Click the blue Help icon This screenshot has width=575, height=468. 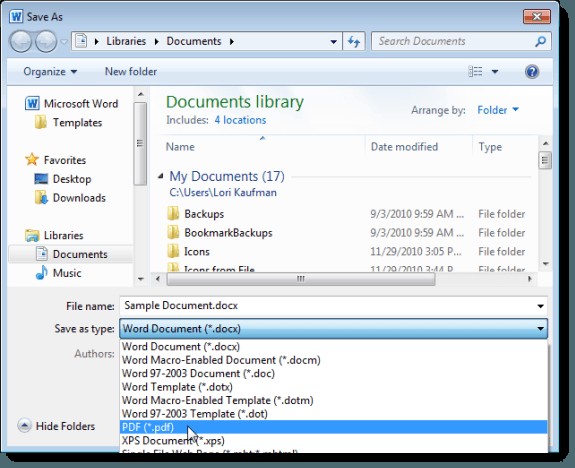click(x=531, y=72)
